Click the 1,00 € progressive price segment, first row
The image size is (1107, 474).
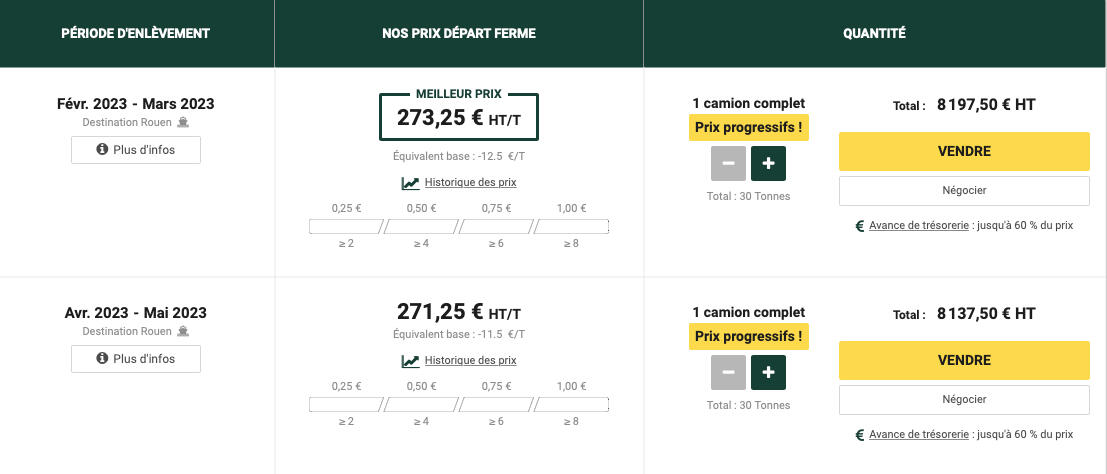pyautogui.click(x=571, y=227)
